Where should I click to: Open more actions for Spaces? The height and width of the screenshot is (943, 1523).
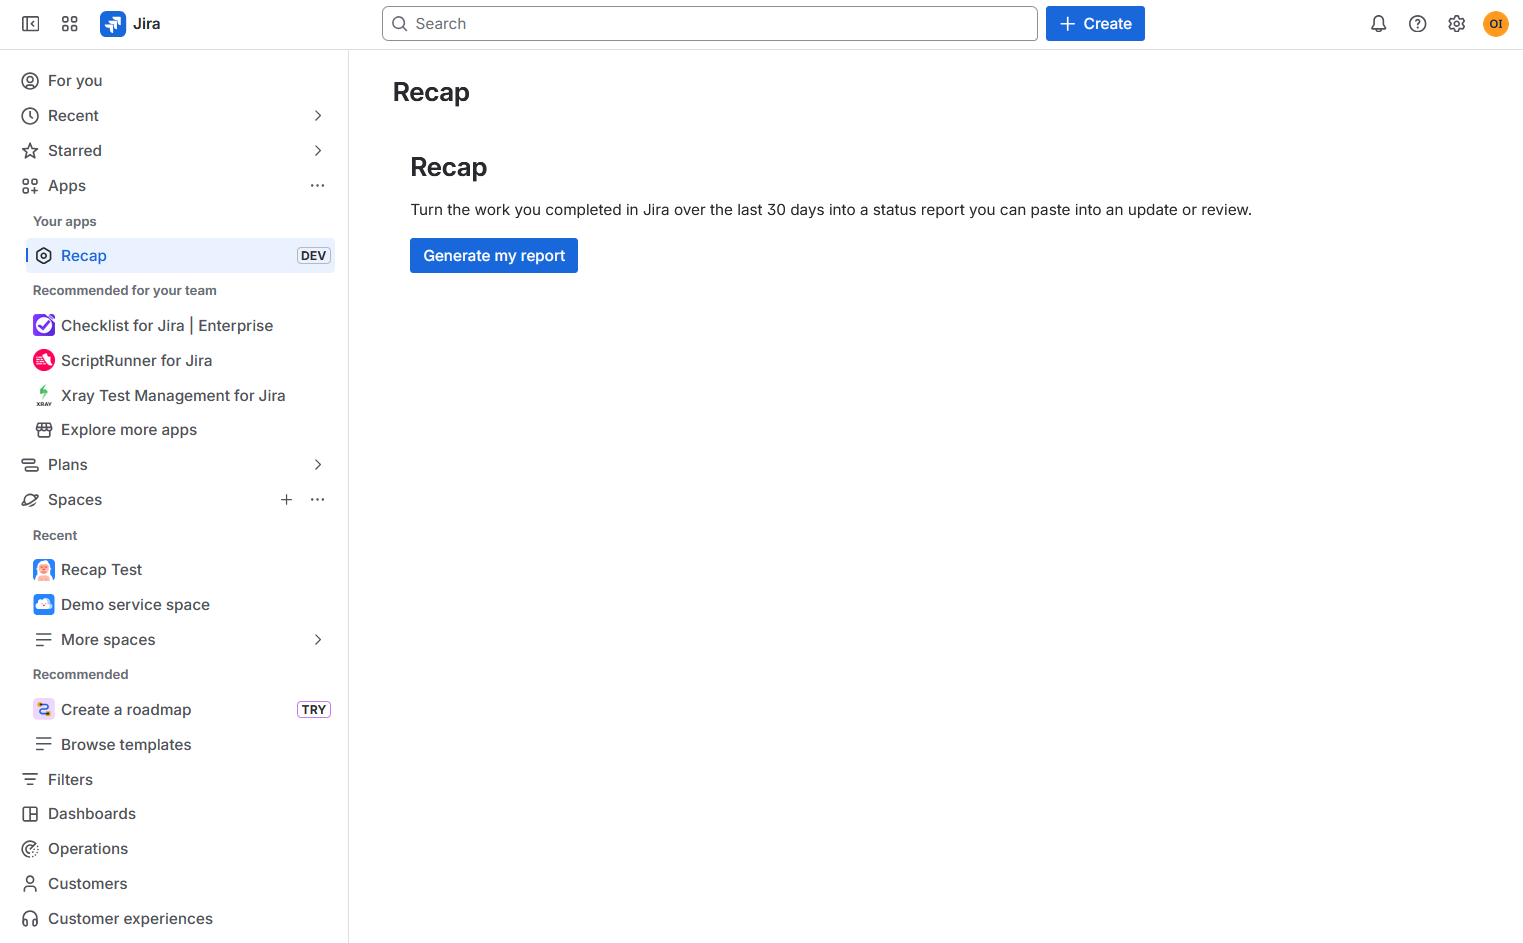pyautogui.click(x=318, y=500)
